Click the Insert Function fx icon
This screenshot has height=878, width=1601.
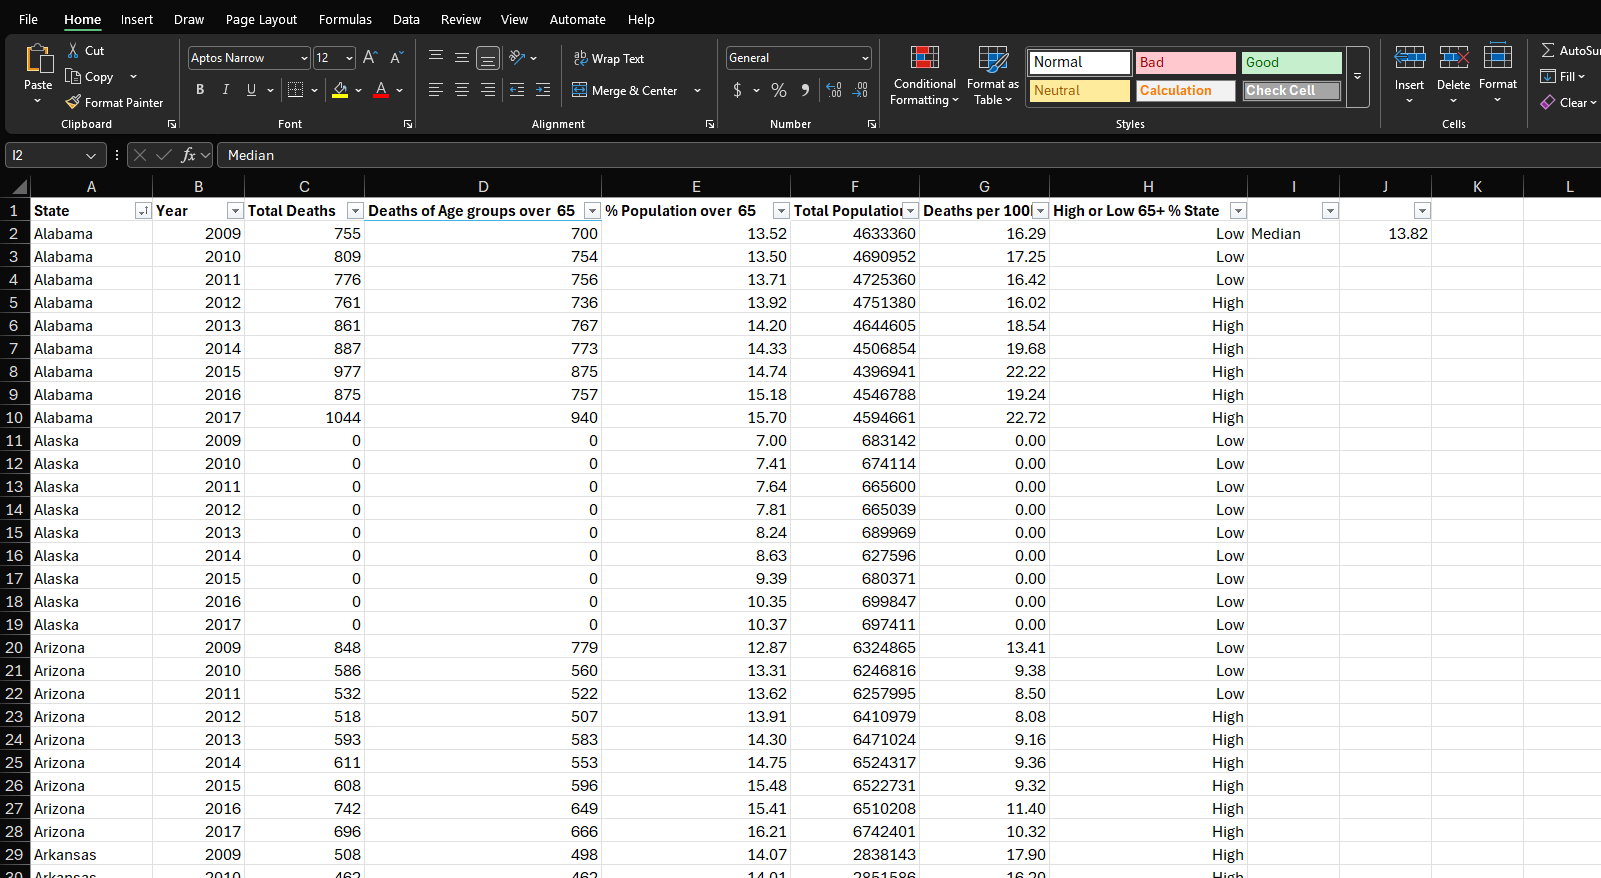click(x=188, y=155)
